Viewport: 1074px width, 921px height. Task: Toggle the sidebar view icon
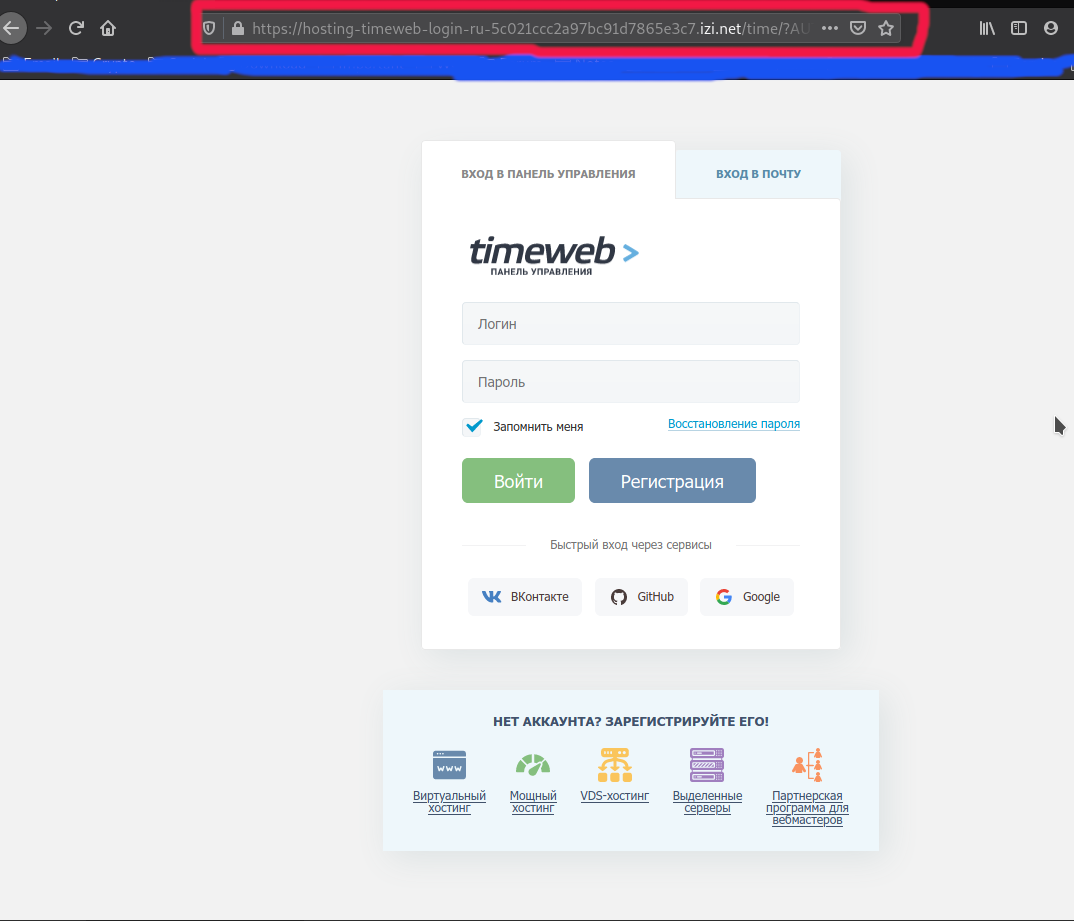tap(1019, 28)
